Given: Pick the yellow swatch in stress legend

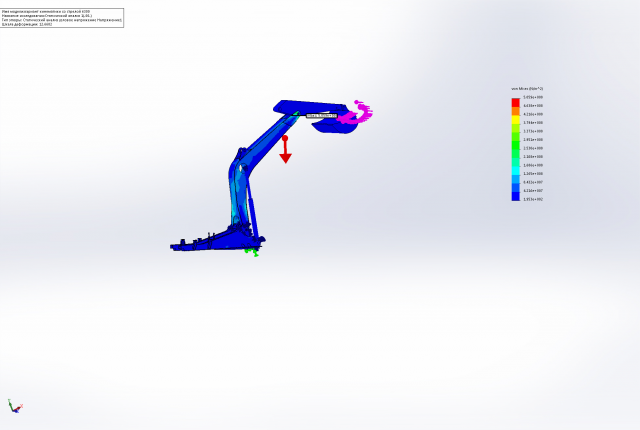Looking at the screenshot, I should pos(516,120).
